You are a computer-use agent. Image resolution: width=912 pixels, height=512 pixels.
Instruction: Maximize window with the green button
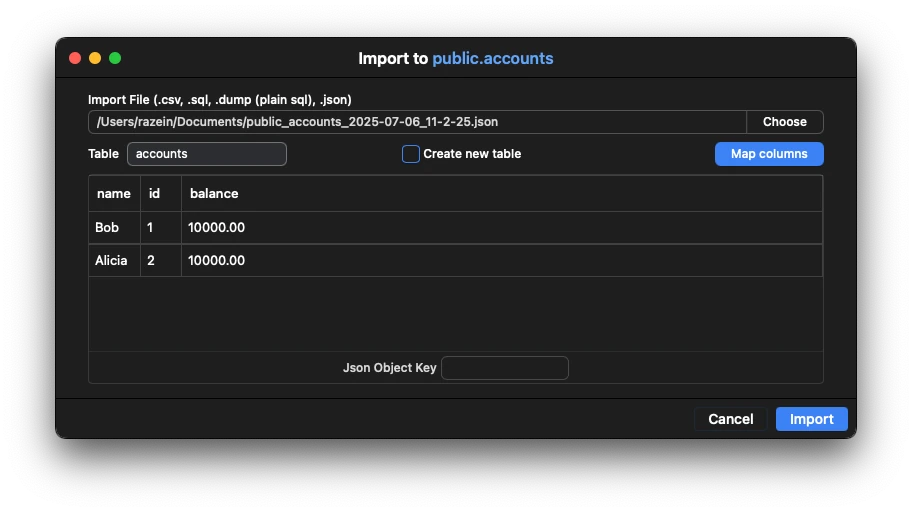pyautogui.click(x=115, y=58)
